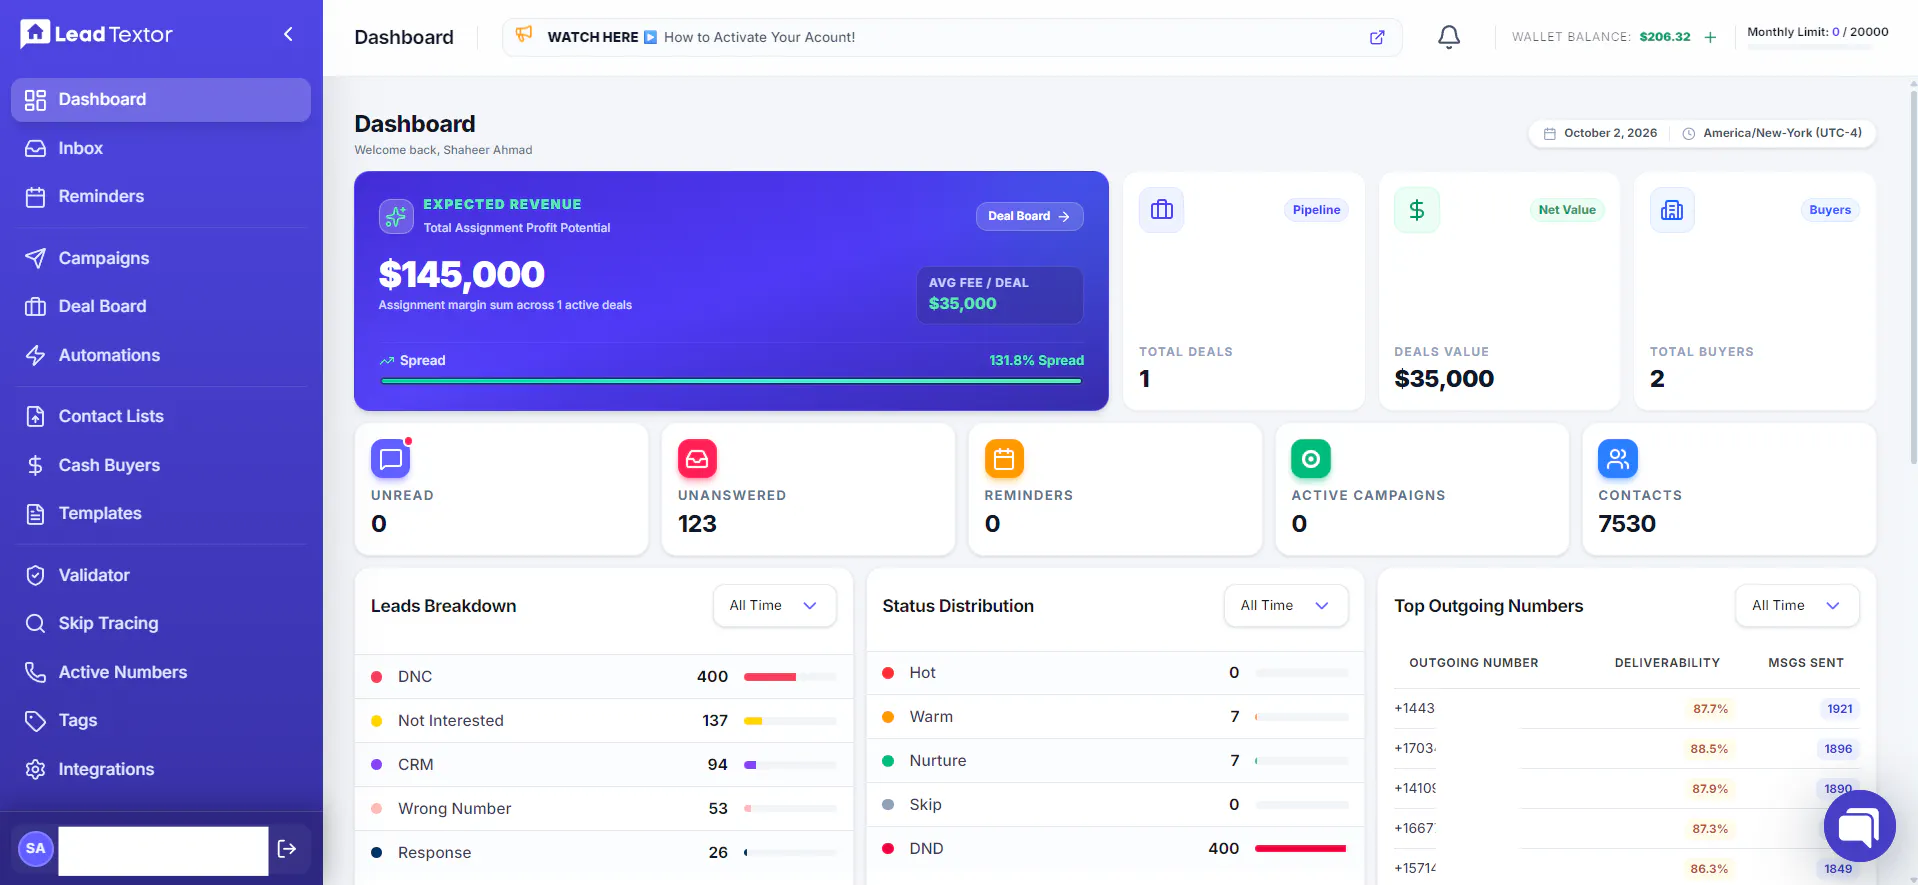Click the Deals Value dollar icon
Image resolution: width=1918 pixels, height=885 pixels.
click(x=1417, y=210)
